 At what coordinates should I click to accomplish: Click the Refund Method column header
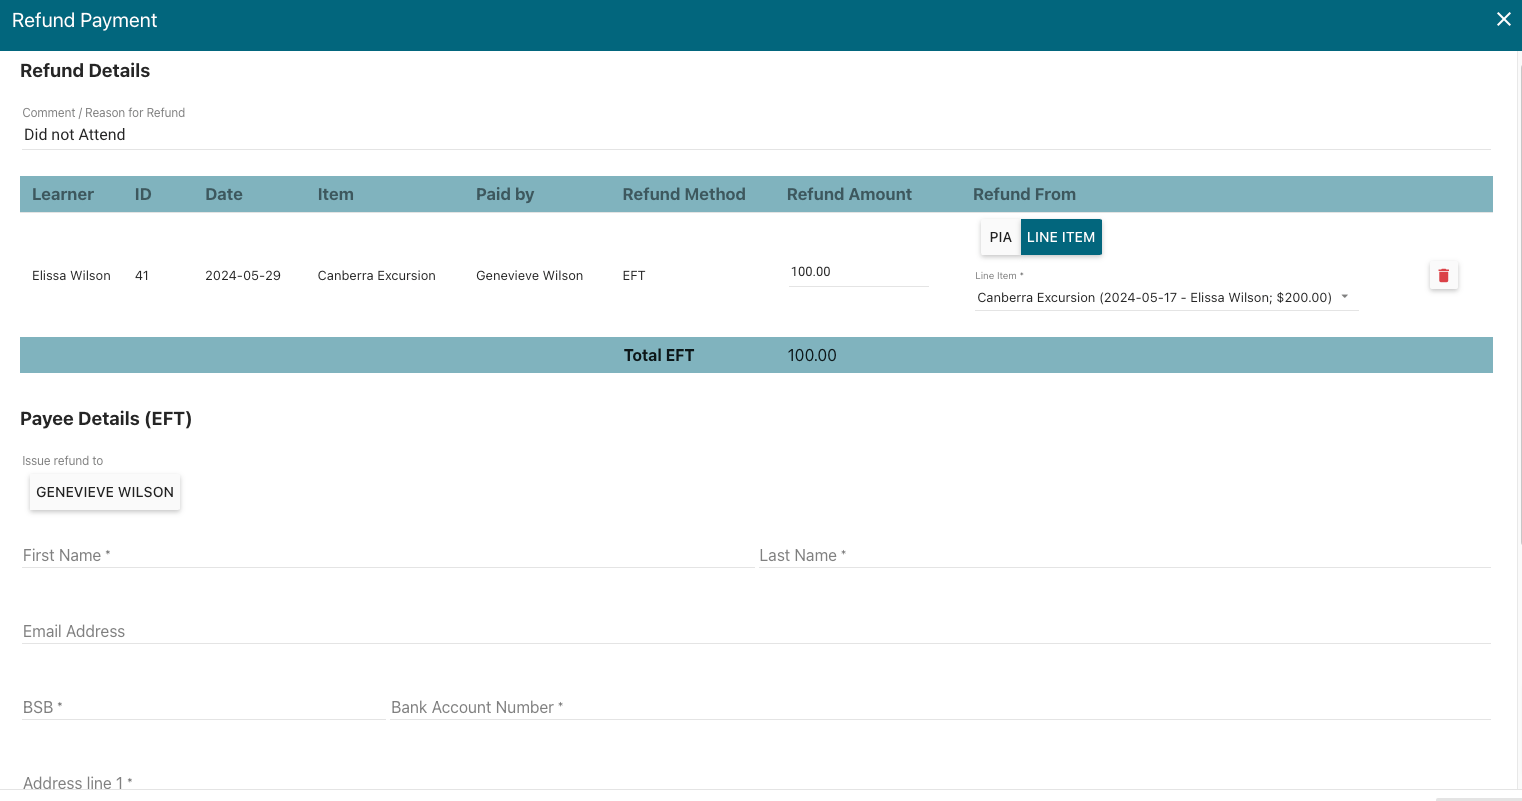[684, 194]
